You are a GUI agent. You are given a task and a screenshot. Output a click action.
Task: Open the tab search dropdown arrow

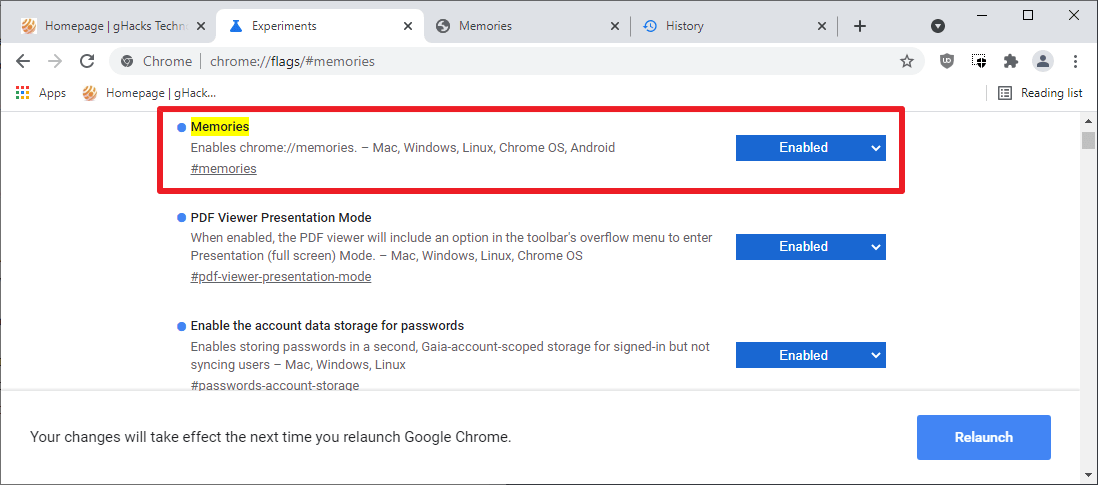(938, 27)
